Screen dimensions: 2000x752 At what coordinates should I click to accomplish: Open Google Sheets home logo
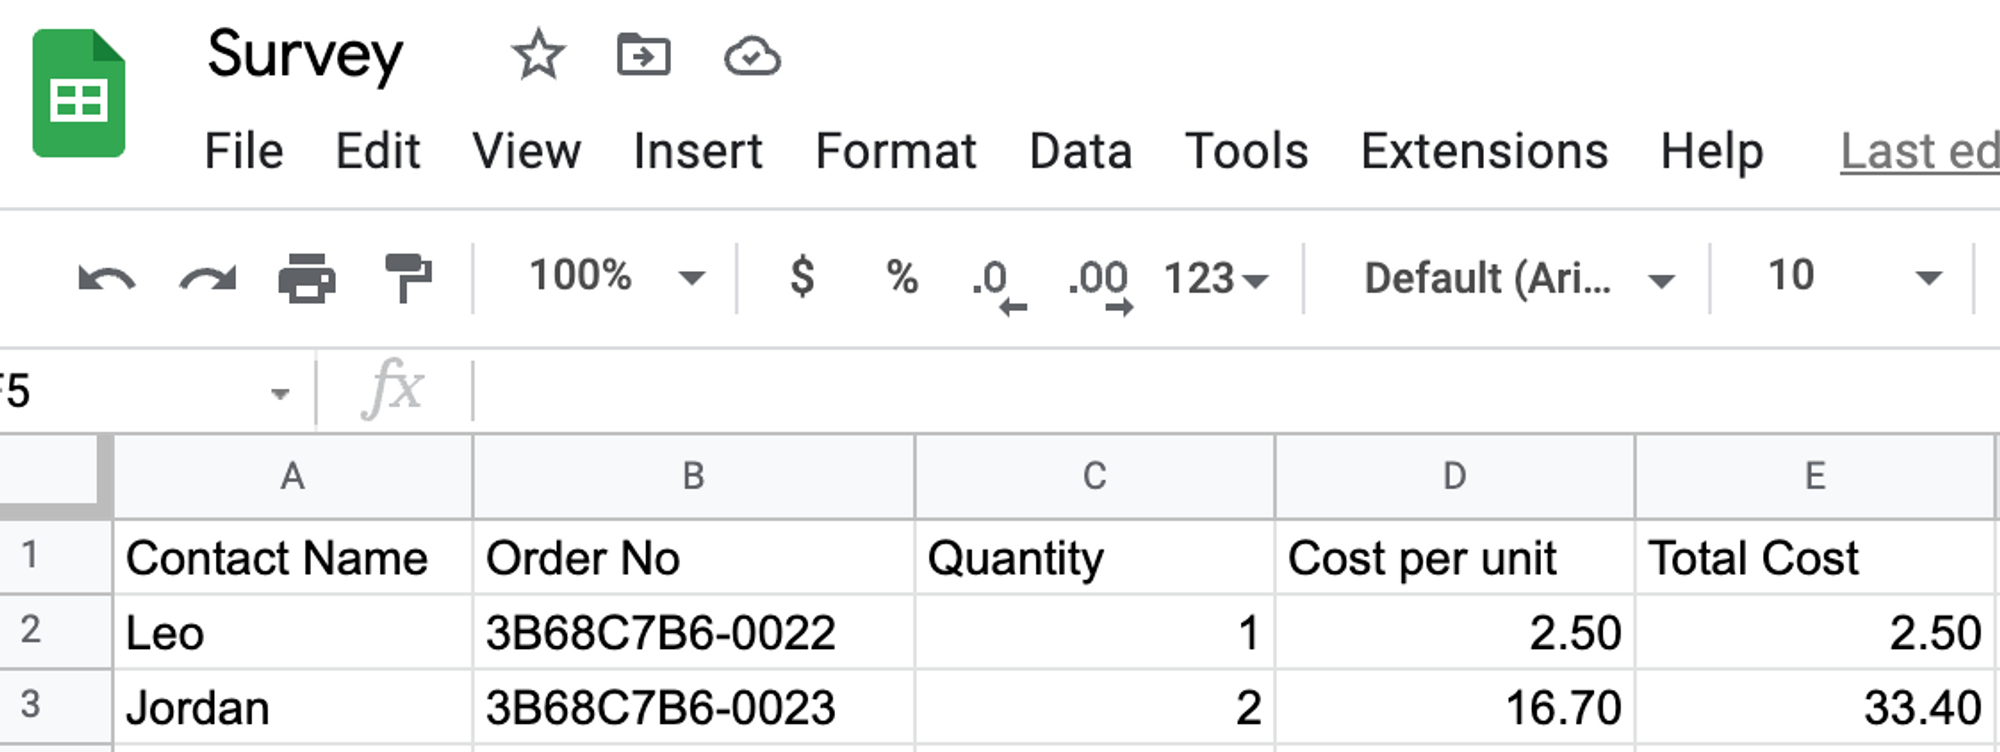coord(79,94)
